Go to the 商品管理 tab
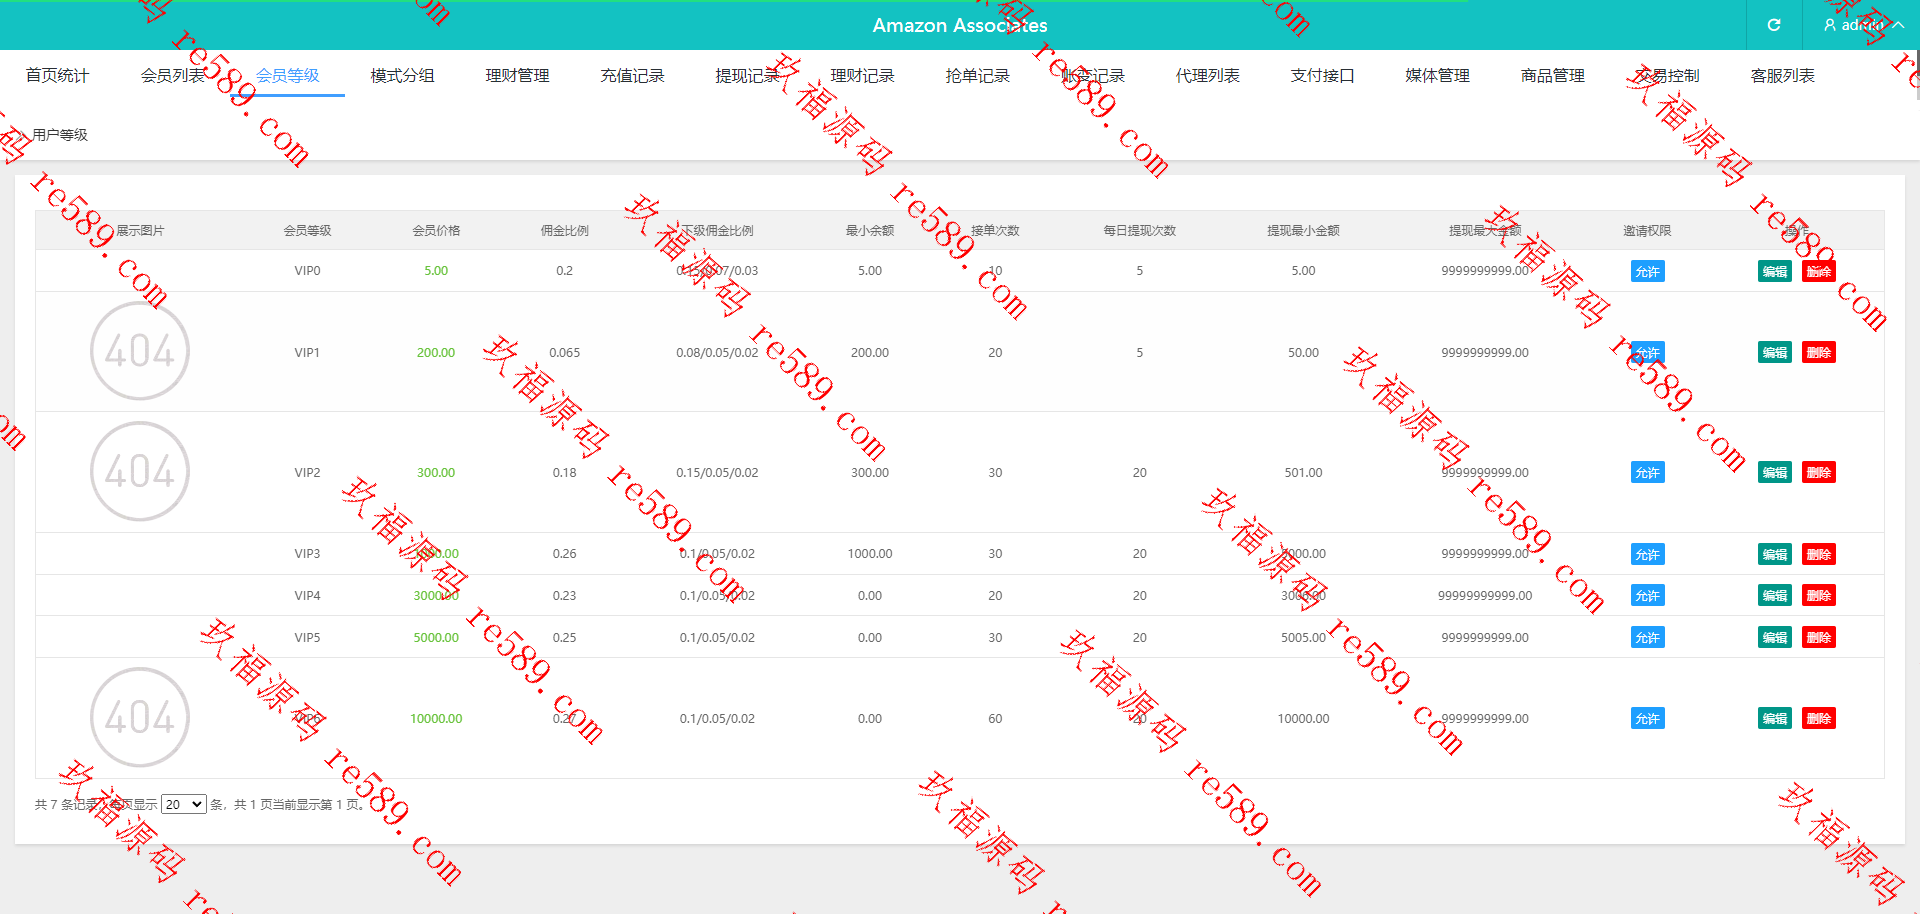The width and height of the screenshot is (1920, 914). click(1552, 75)
